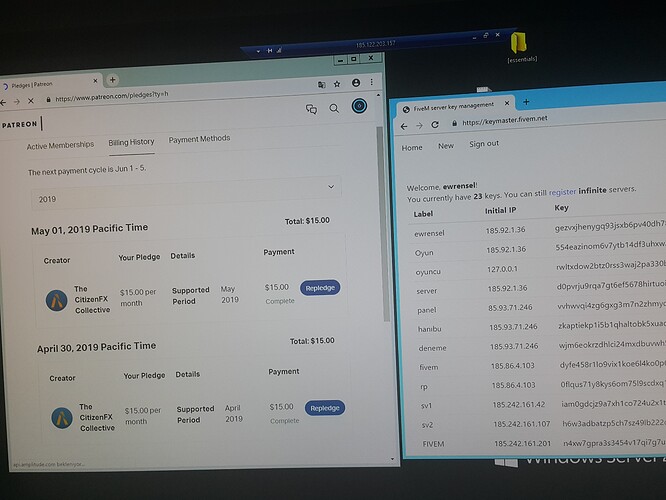Open the Patreon profile avatar menu

359,106
